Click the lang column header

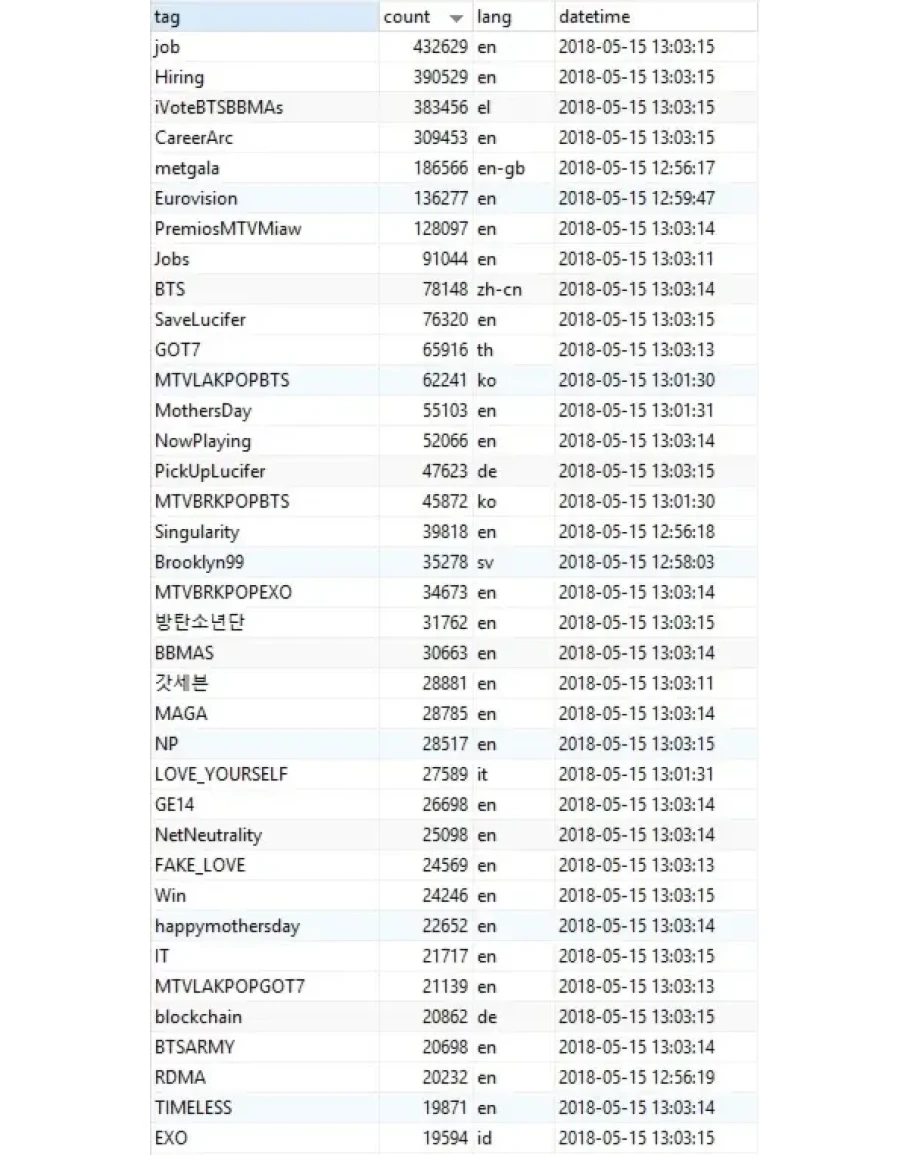click(x=494, y=17)
